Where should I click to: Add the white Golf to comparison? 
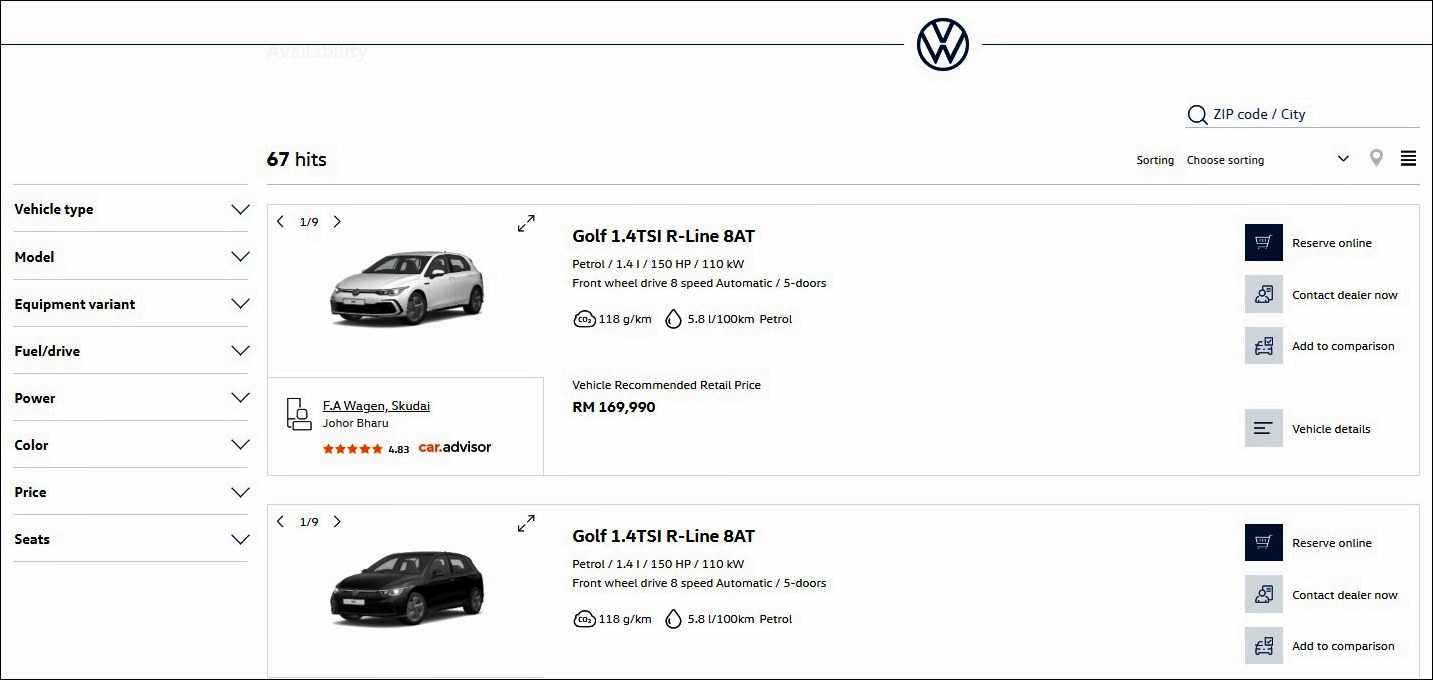[x=1263, y=346]
